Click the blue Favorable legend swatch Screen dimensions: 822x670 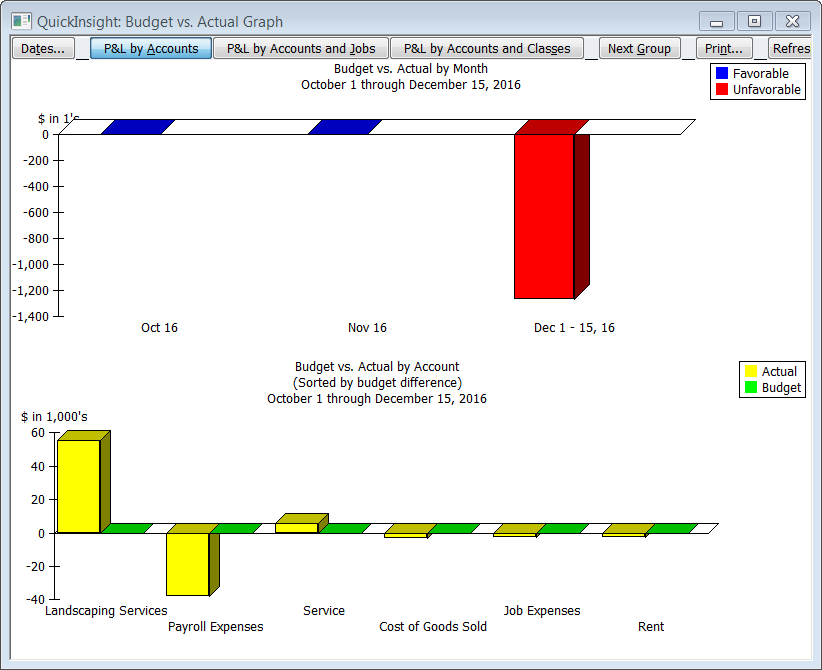coord(722,74)
